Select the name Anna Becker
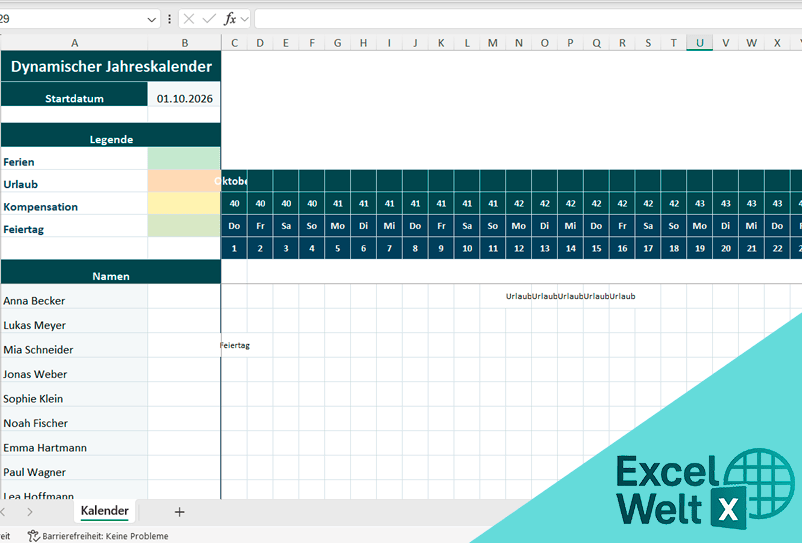 click(34, 301)
